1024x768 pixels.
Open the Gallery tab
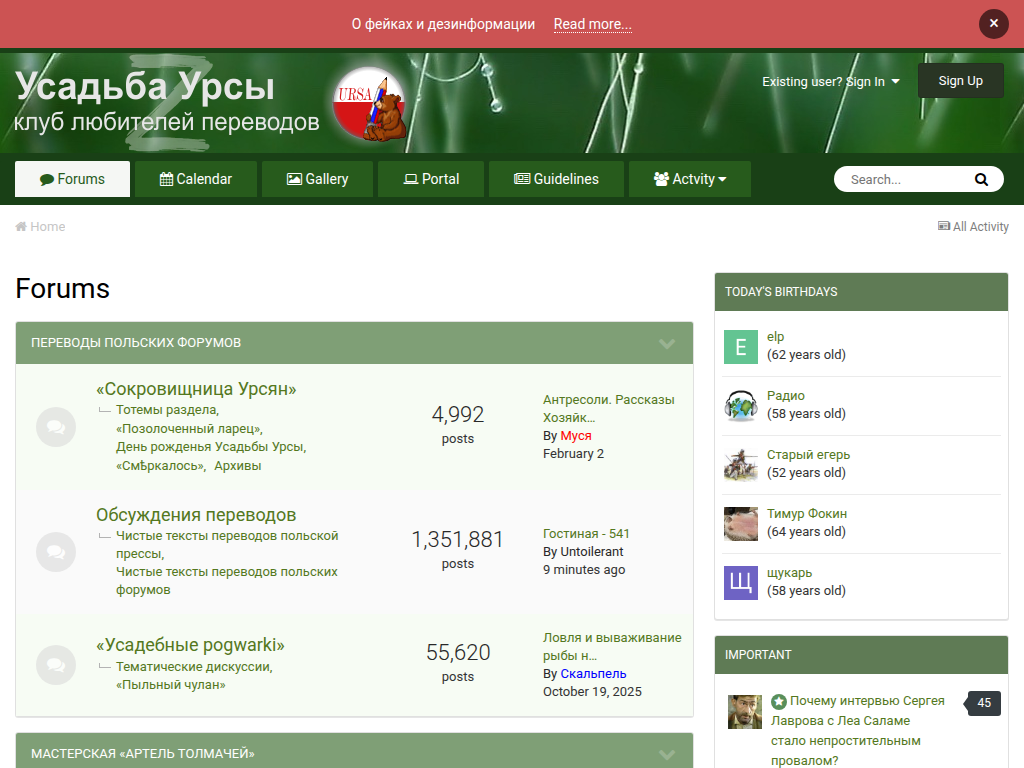click(317, 179)
